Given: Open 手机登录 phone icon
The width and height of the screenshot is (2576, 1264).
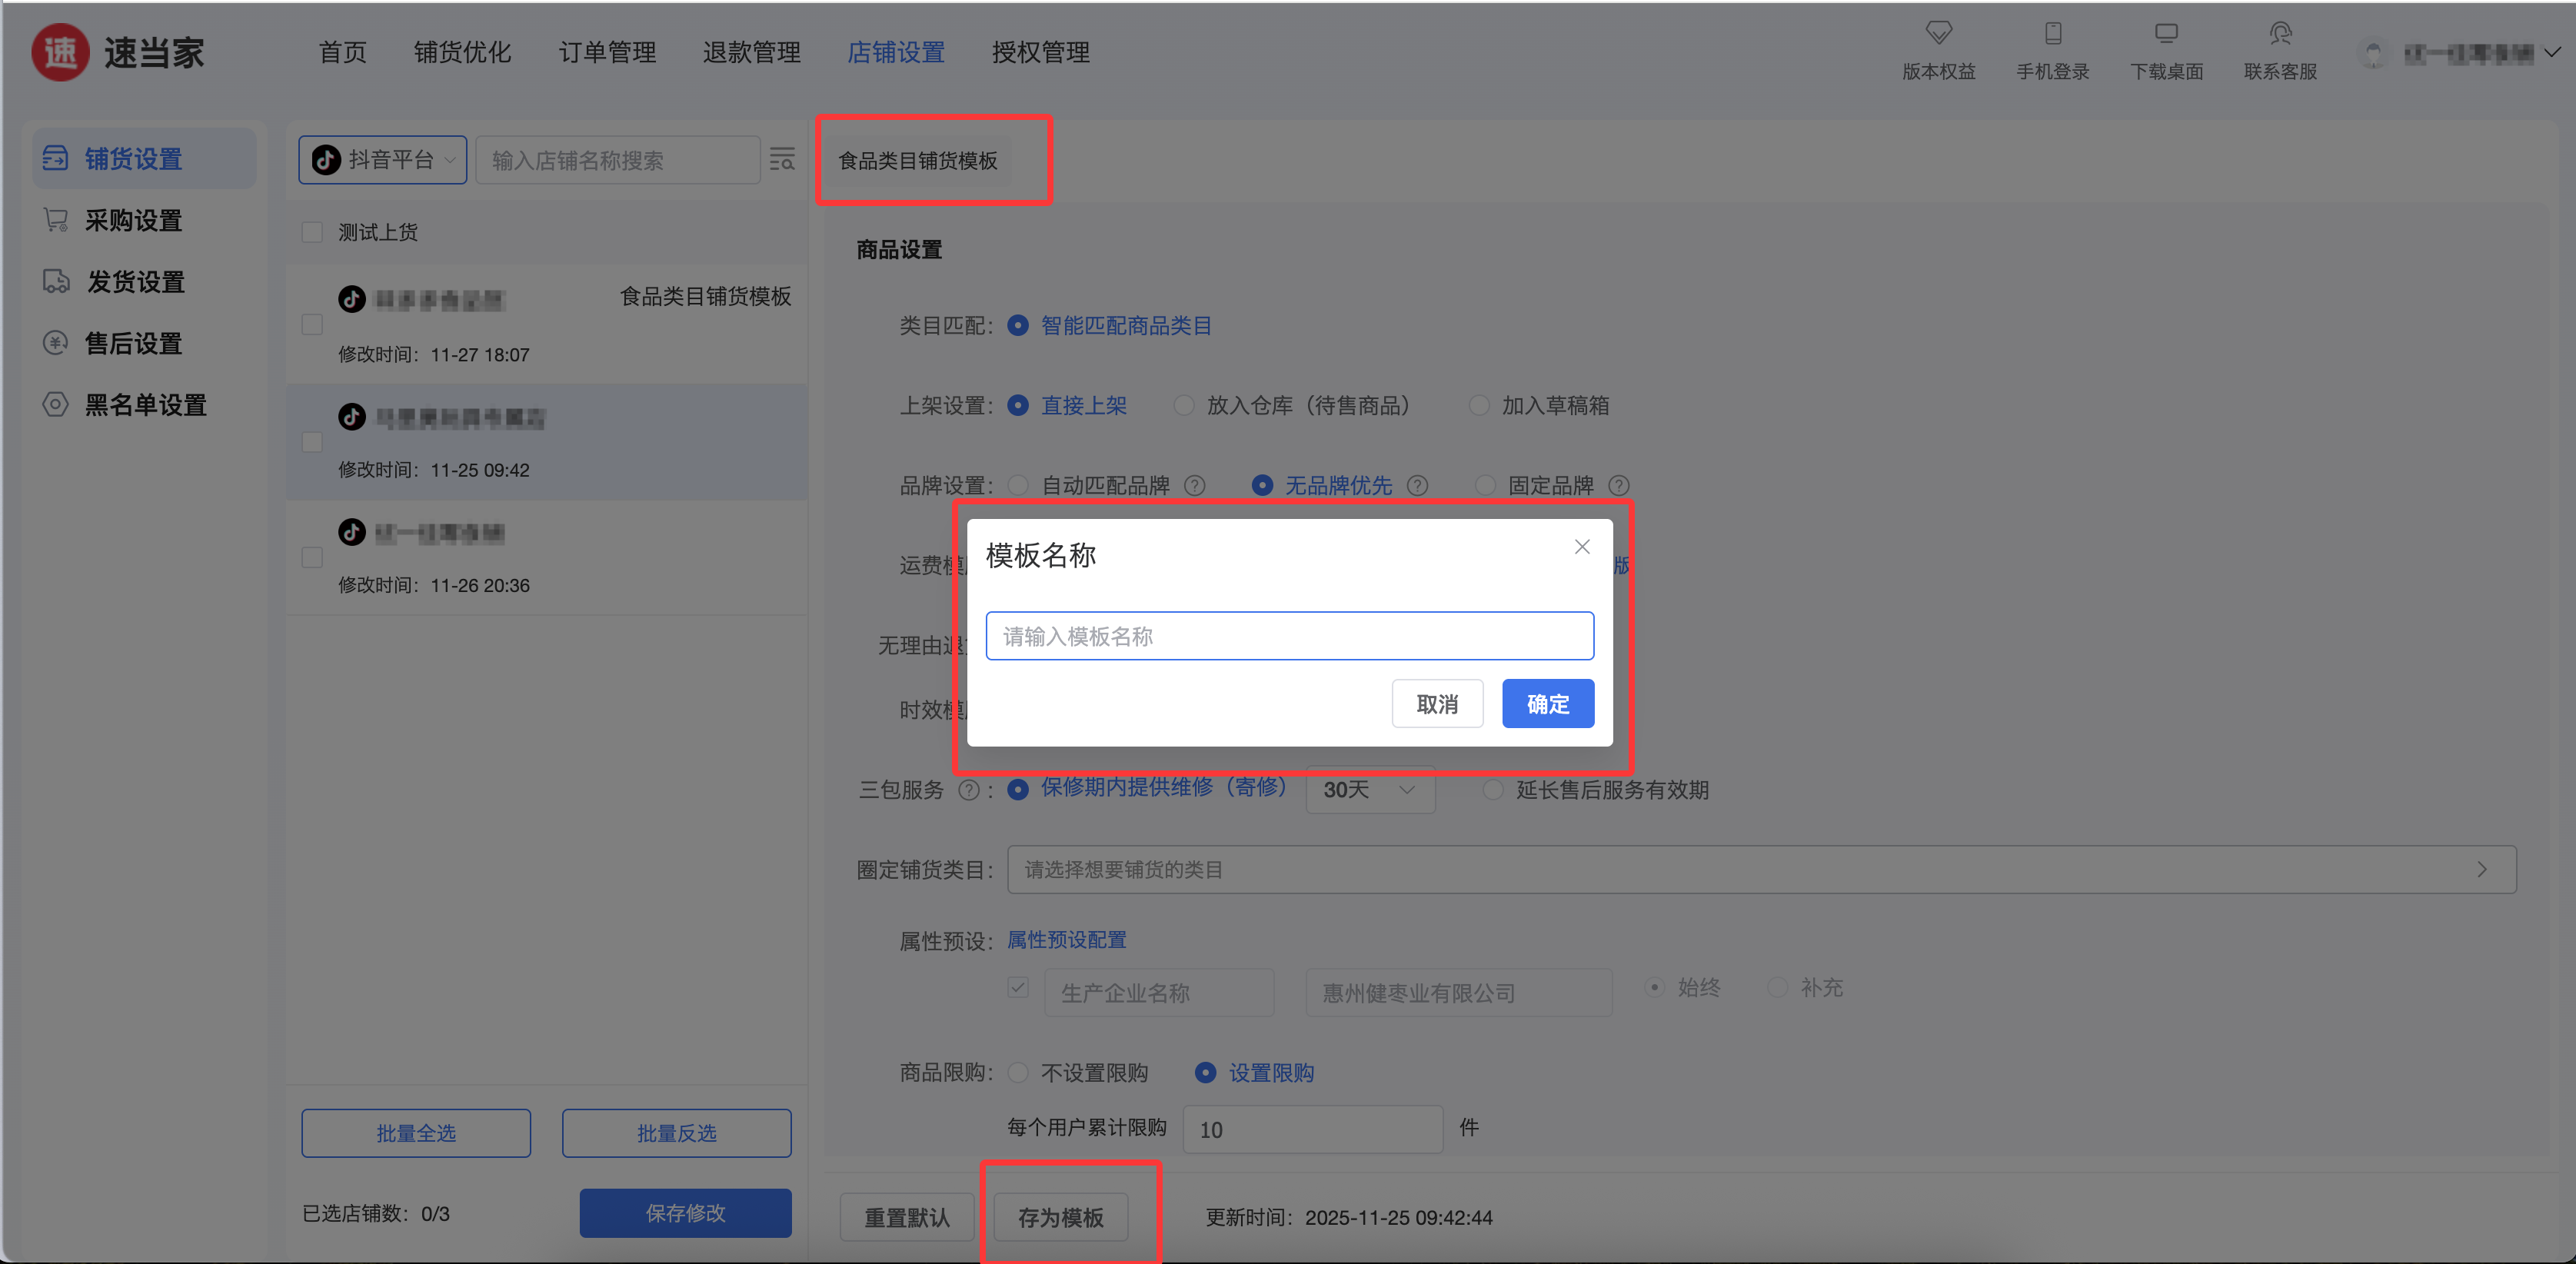Looking at the screenshot, I should pos(2052,33).
